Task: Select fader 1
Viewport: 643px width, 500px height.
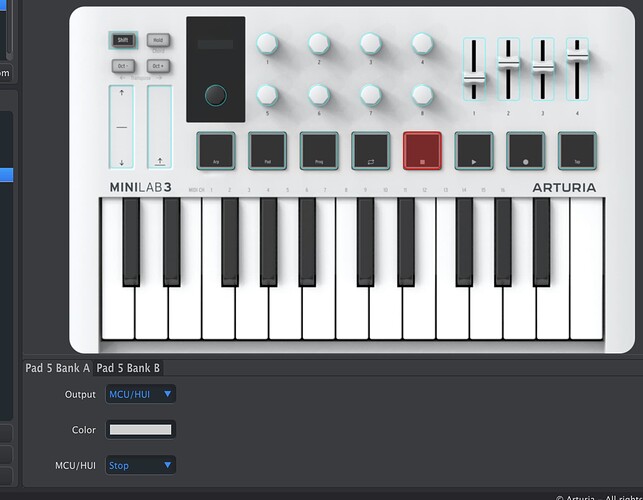Action: click(x=474, y=69)
